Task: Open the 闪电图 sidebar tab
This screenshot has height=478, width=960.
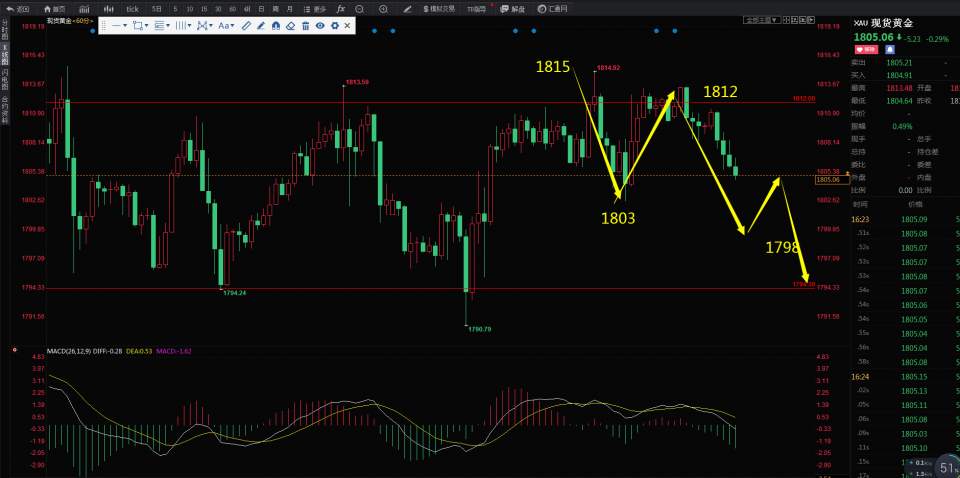Action: [4, 79]
